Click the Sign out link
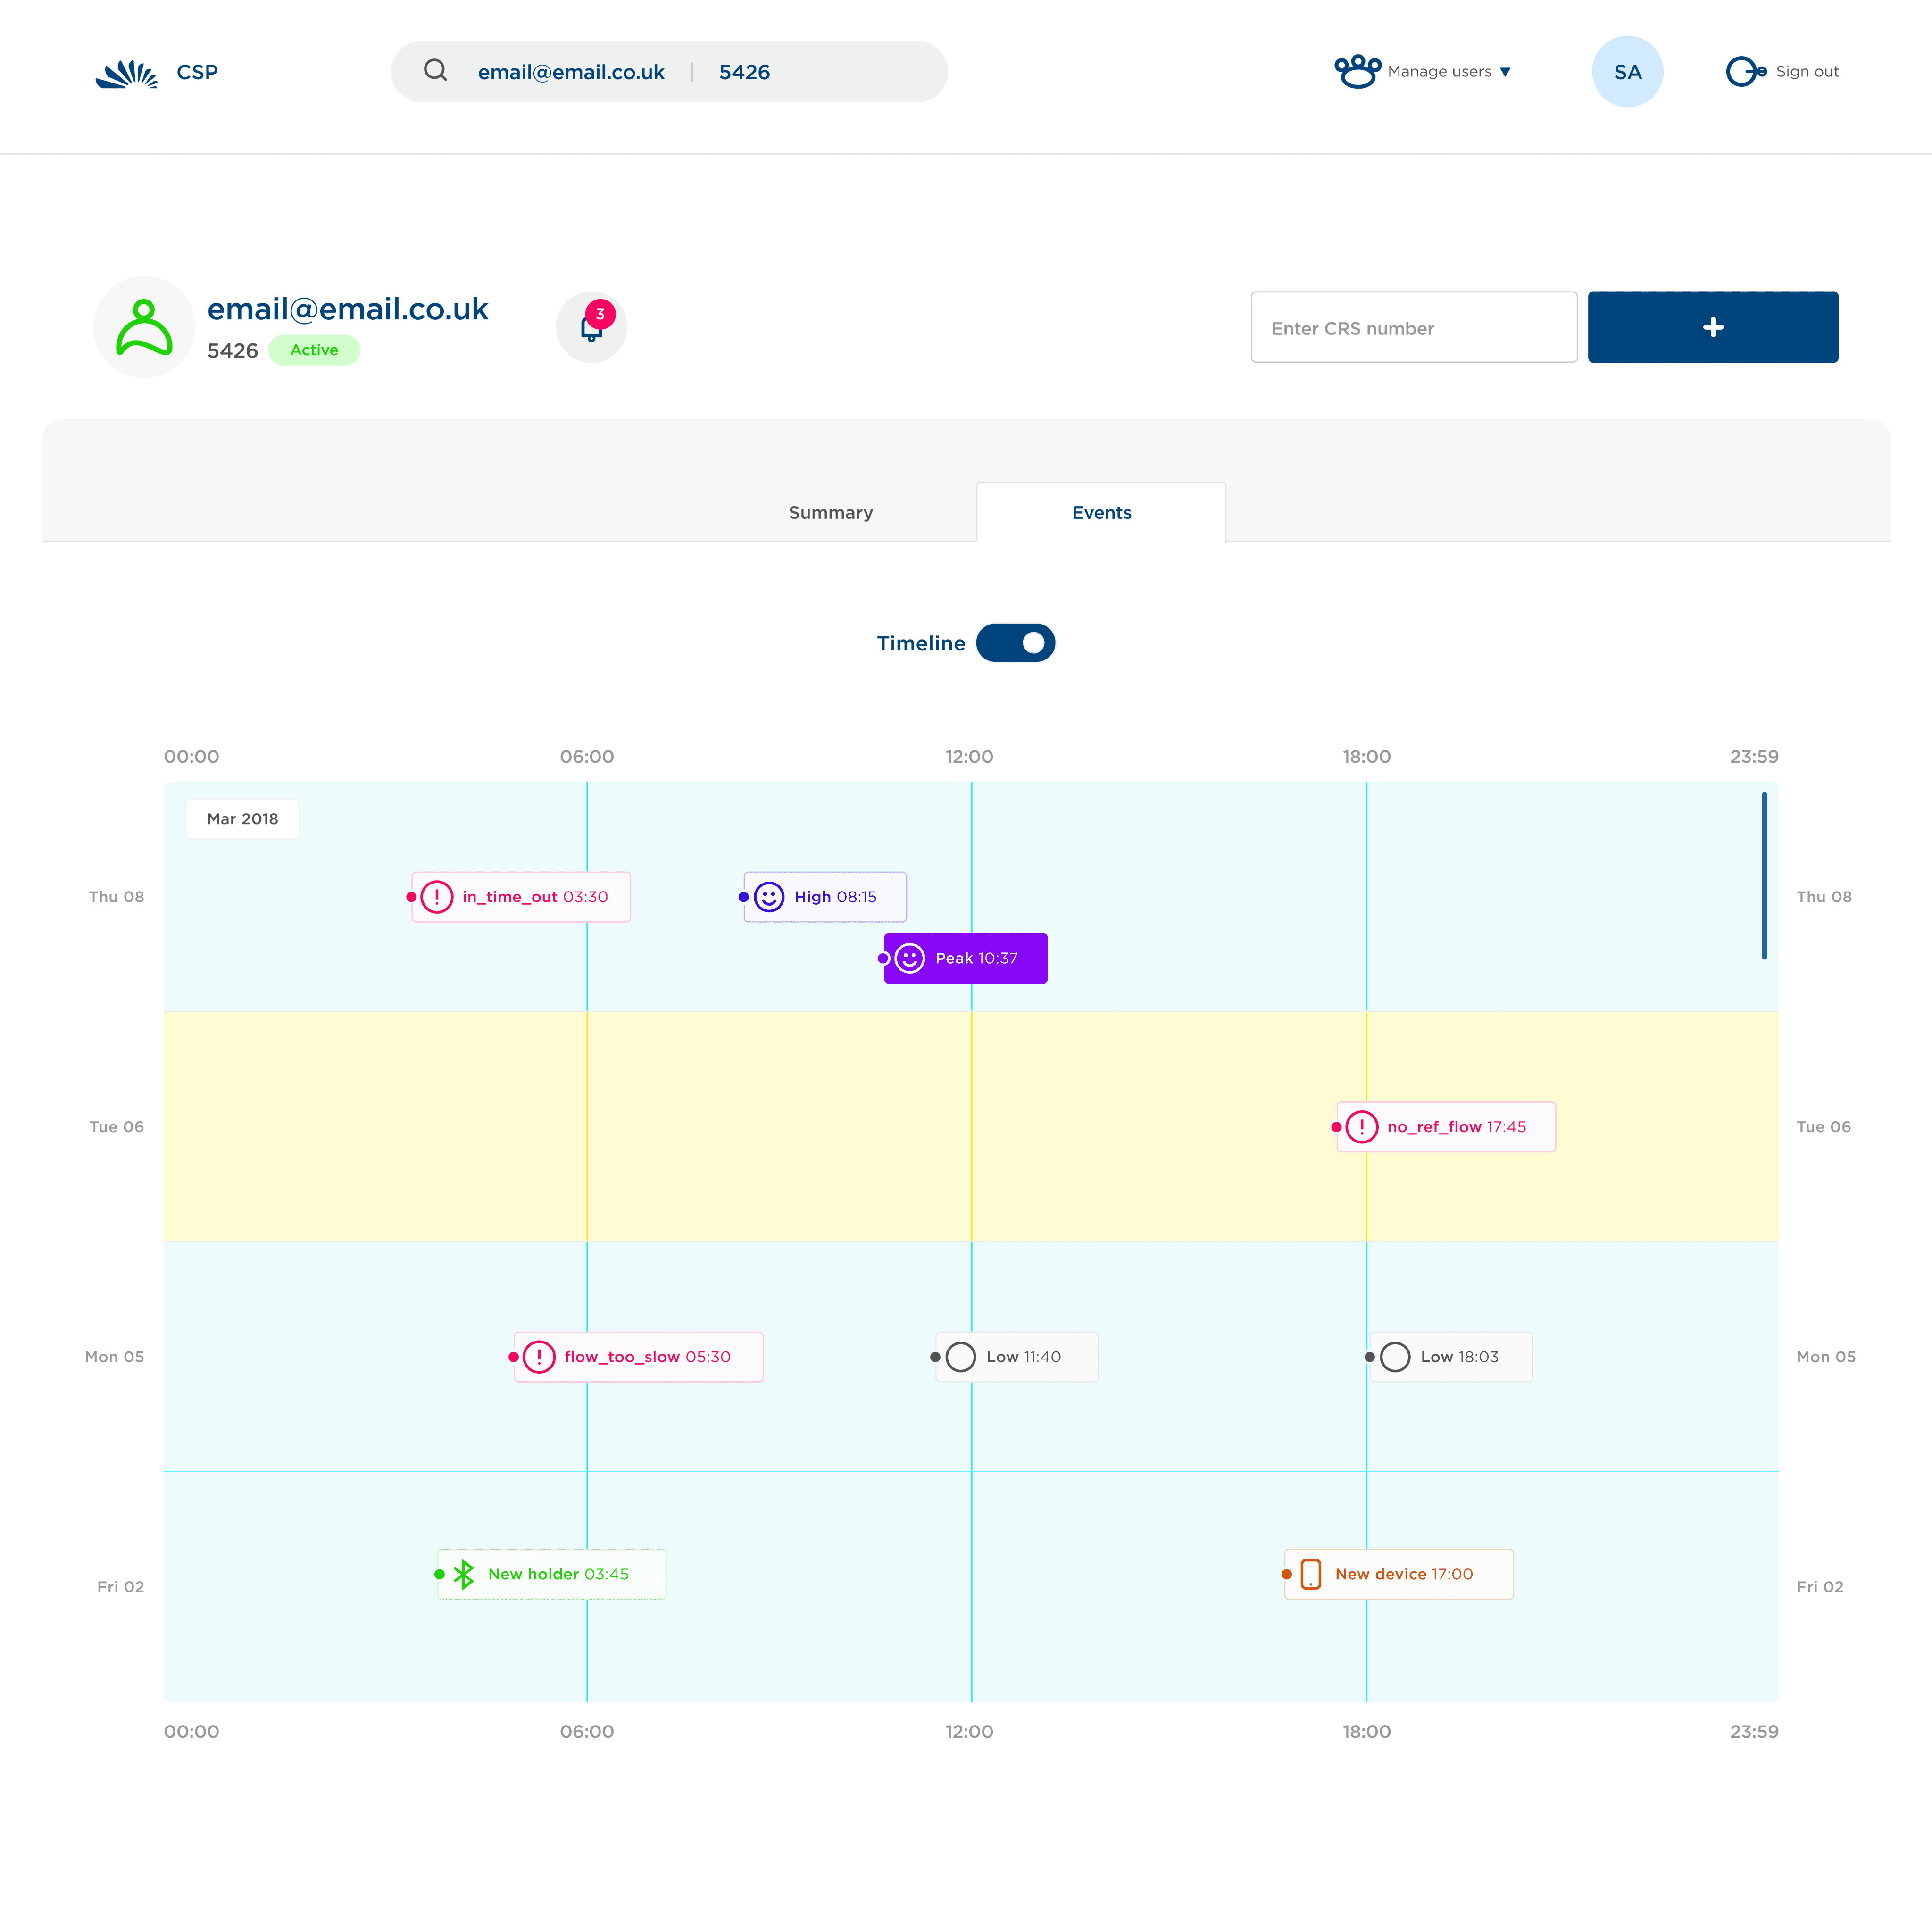 point(1806,71)
